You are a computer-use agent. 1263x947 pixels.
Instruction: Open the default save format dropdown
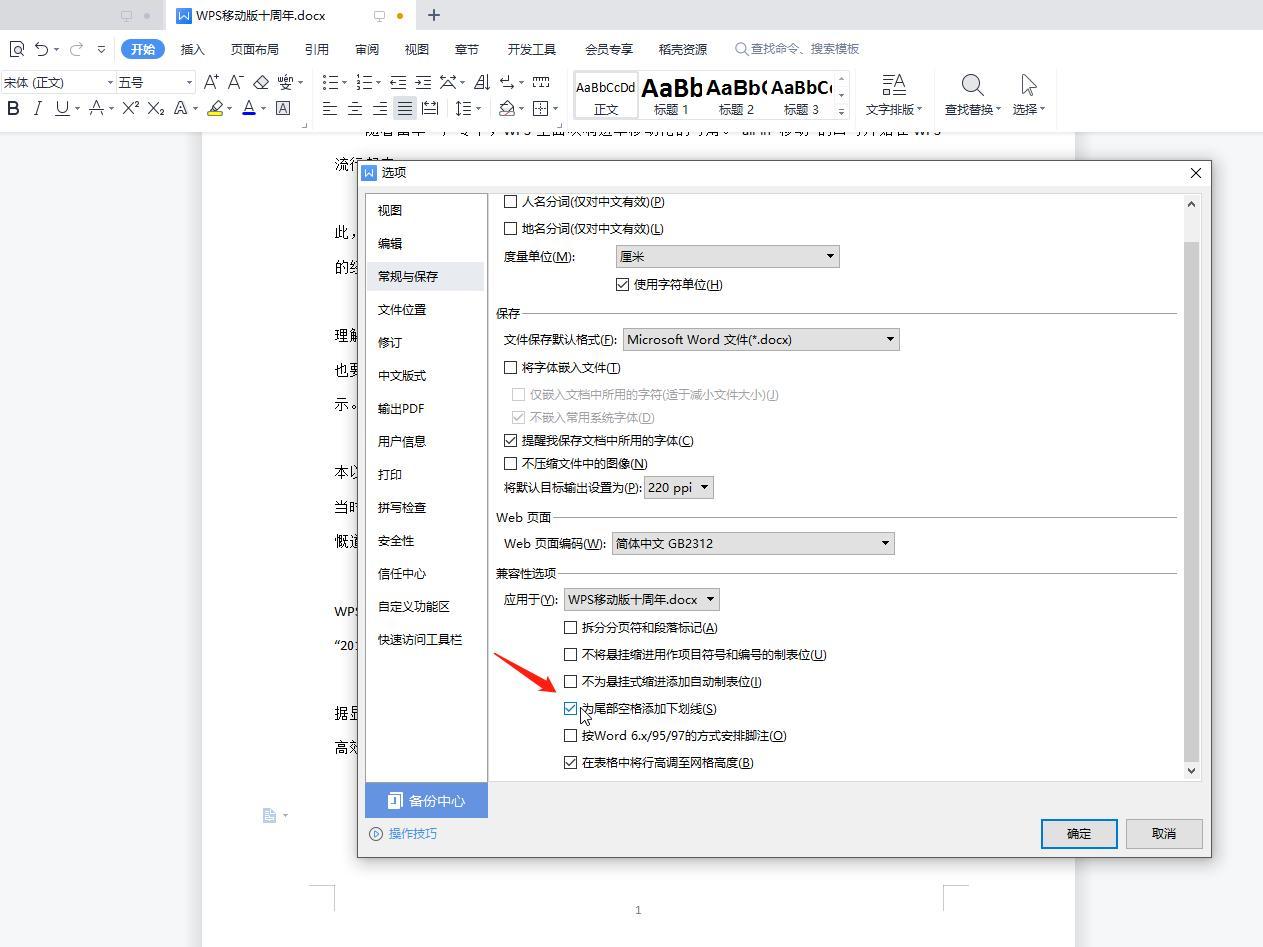(x=761, y=339)
